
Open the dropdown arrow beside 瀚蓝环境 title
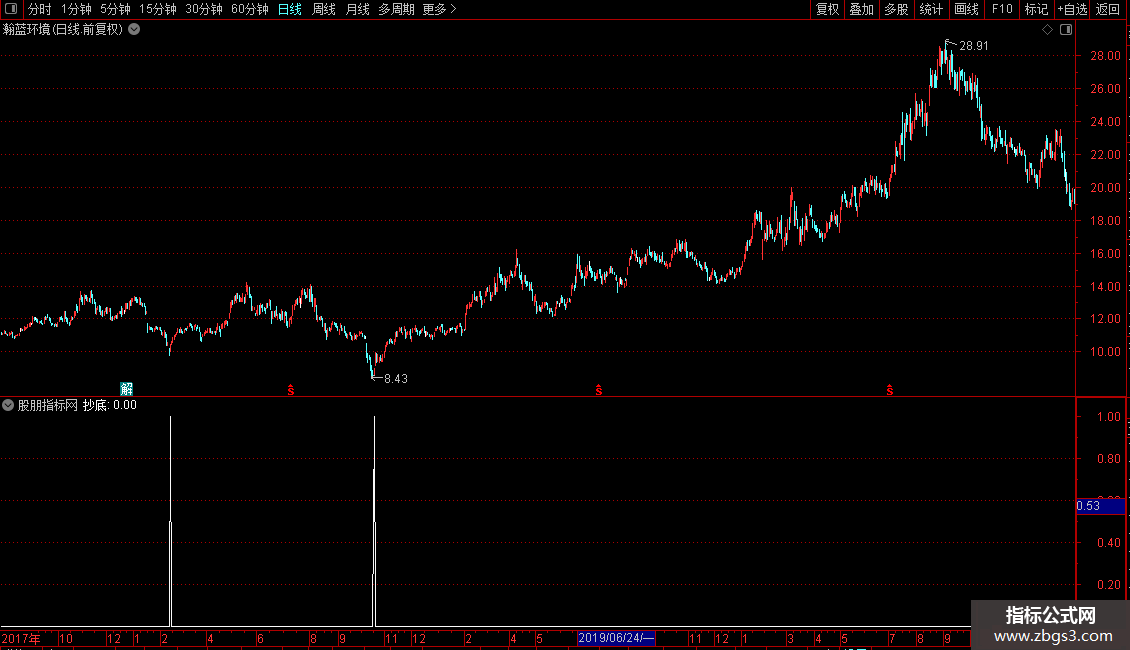pos(134,30)
